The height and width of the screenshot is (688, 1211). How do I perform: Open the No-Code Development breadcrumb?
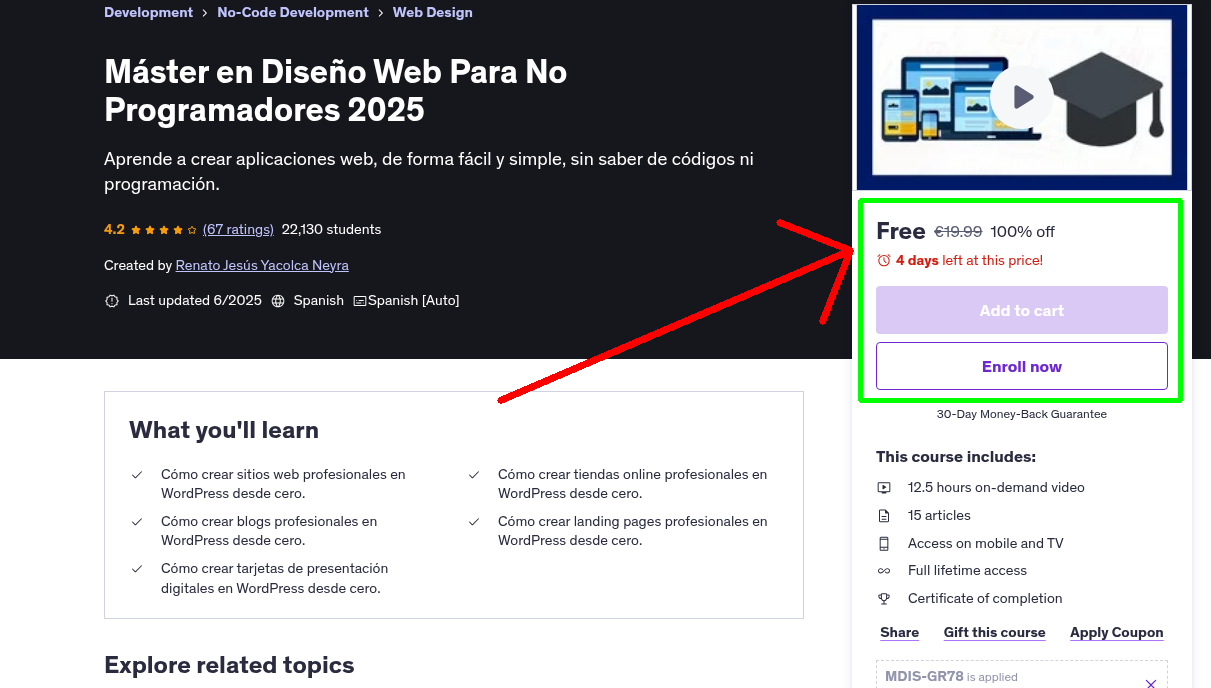click(293, 13)
